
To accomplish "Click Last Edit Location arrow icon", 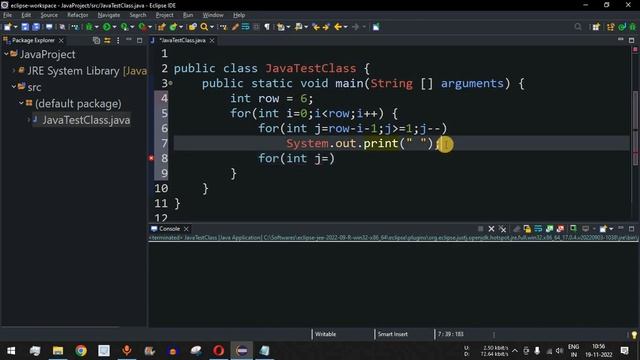I will click(x=316, y=27).
